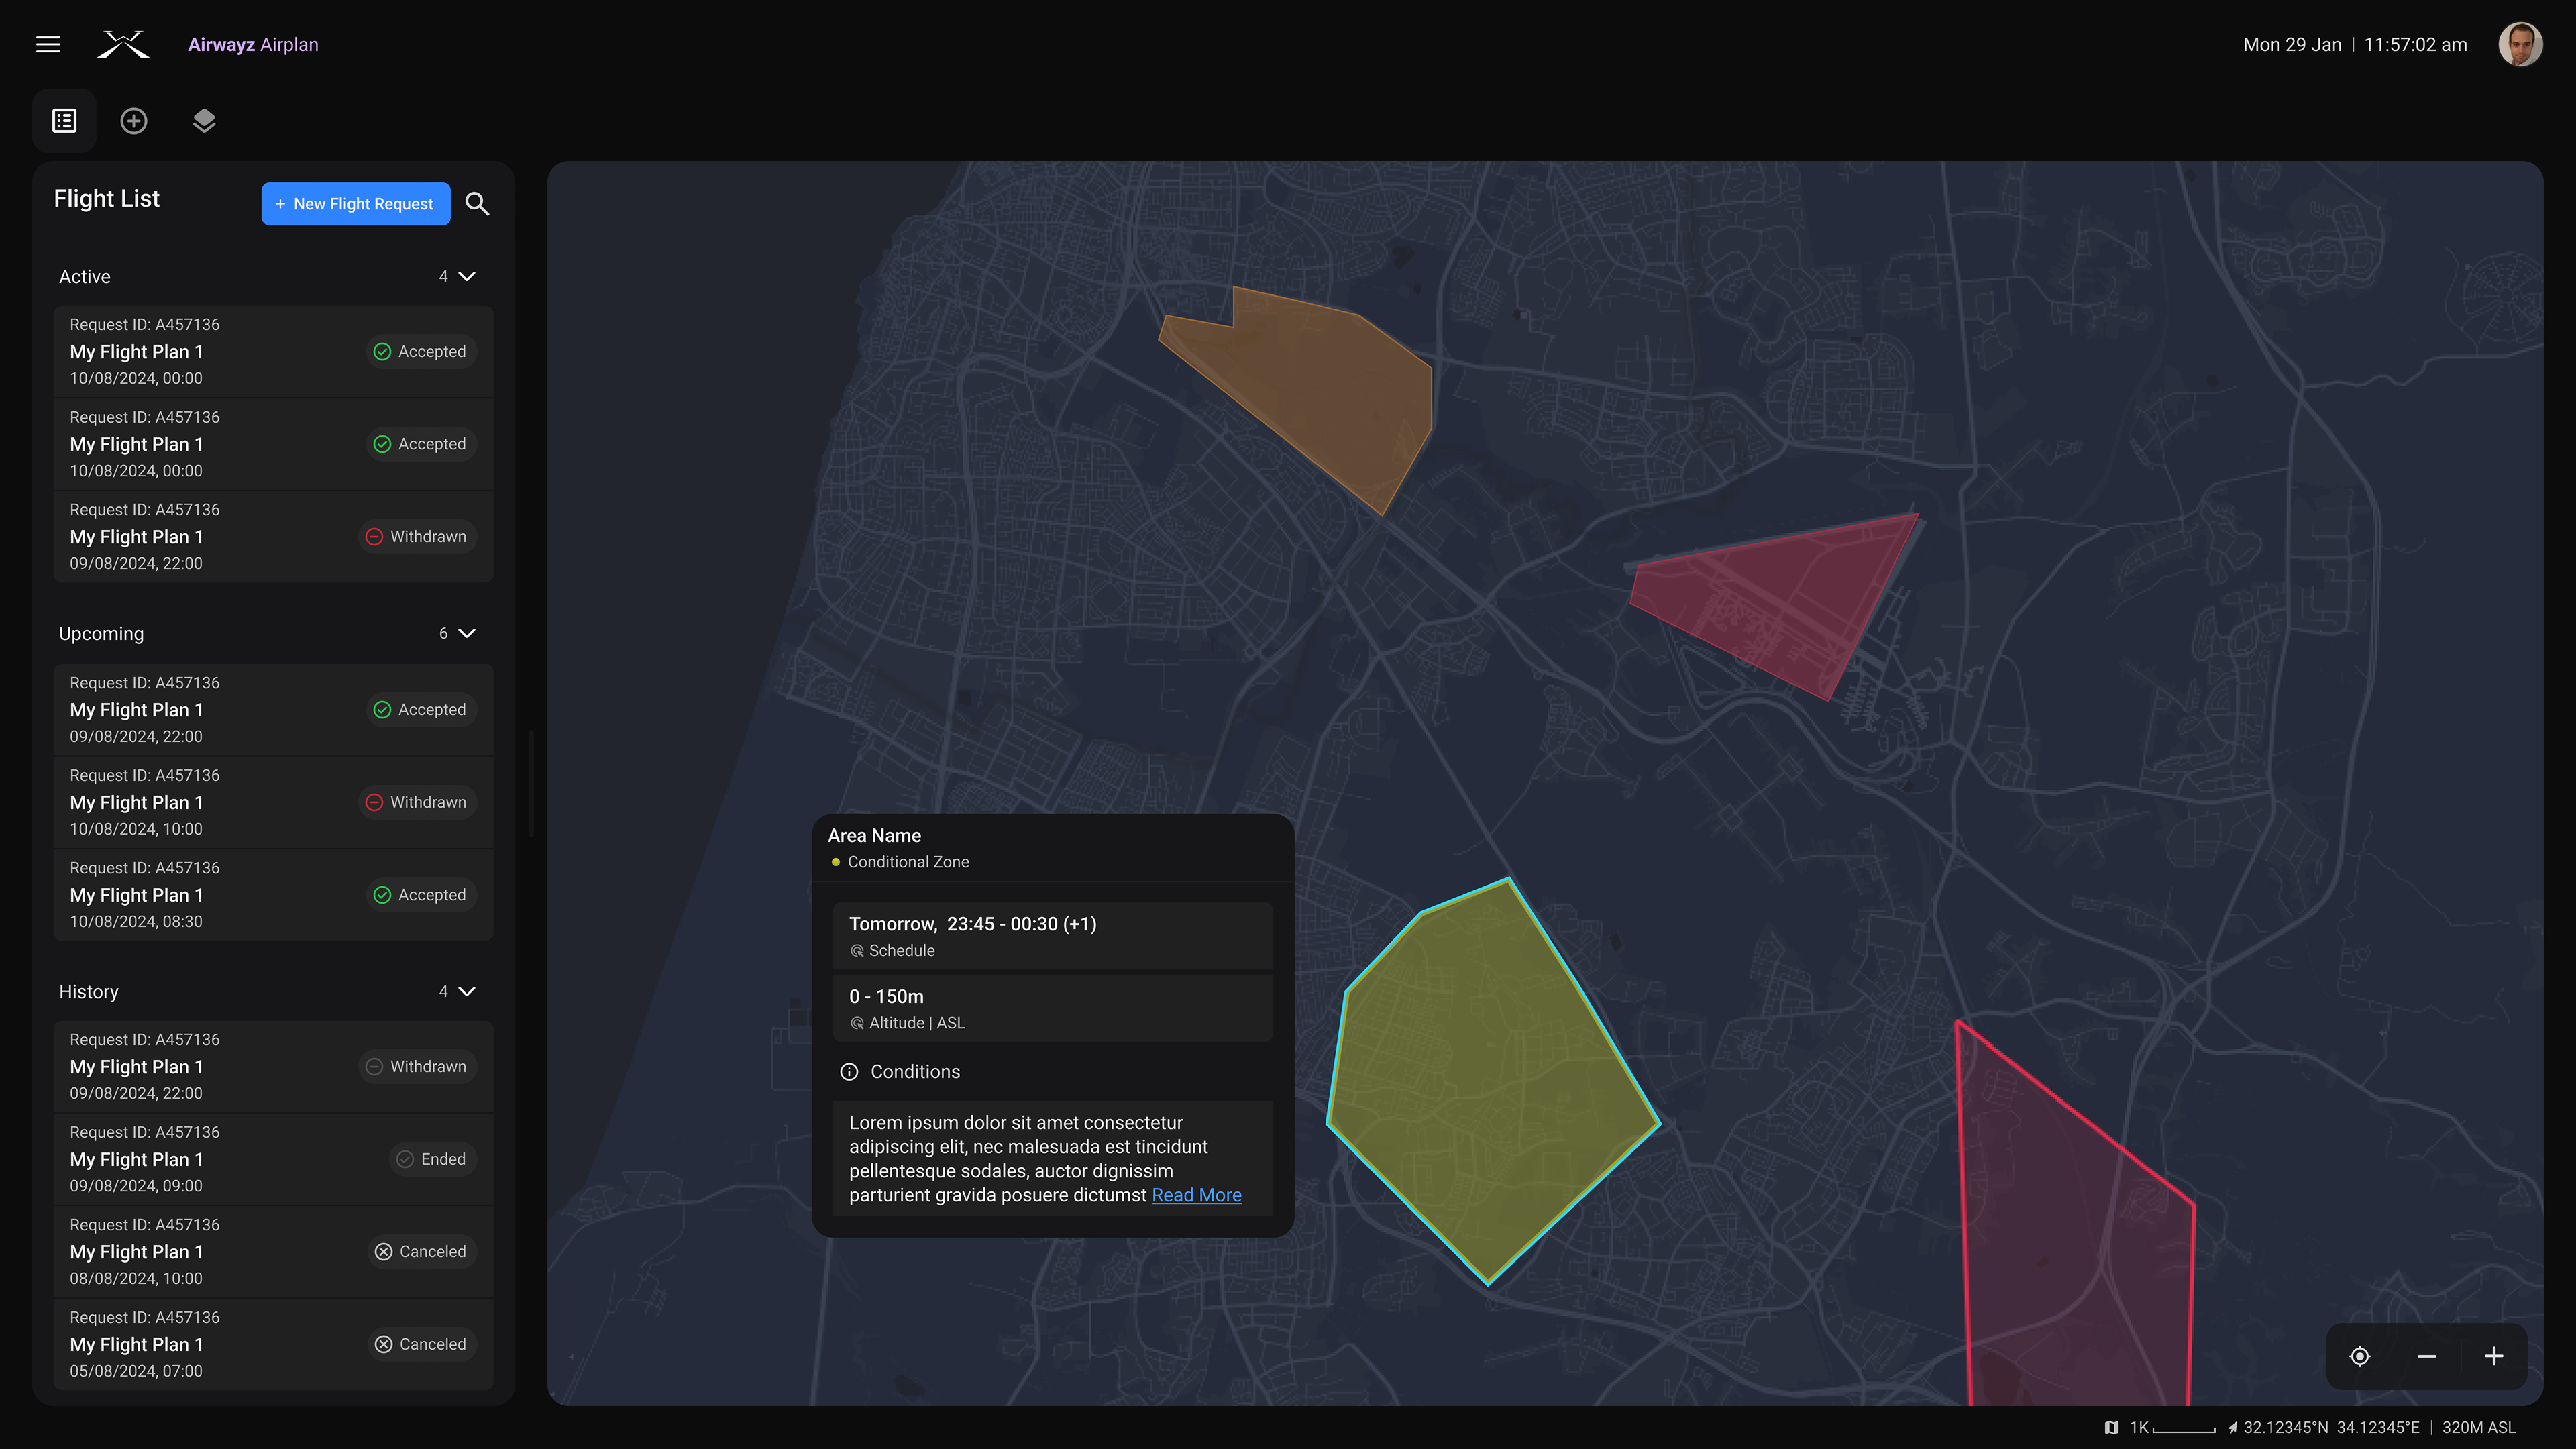Collapse the History flights section
Screen dimensions: 2576x1449
coord(466,992)
